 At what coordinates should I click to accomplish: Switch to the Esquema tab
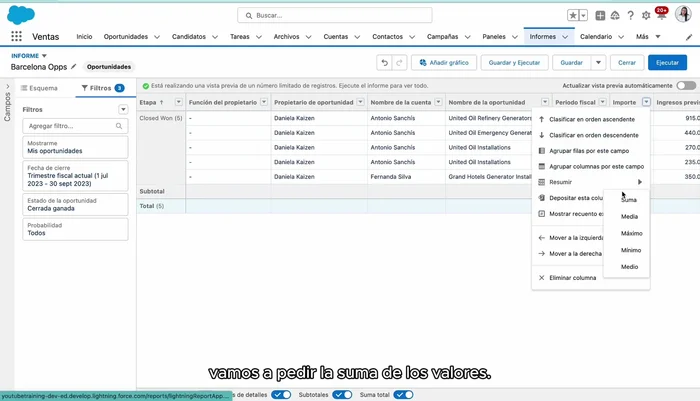[38, 88]
